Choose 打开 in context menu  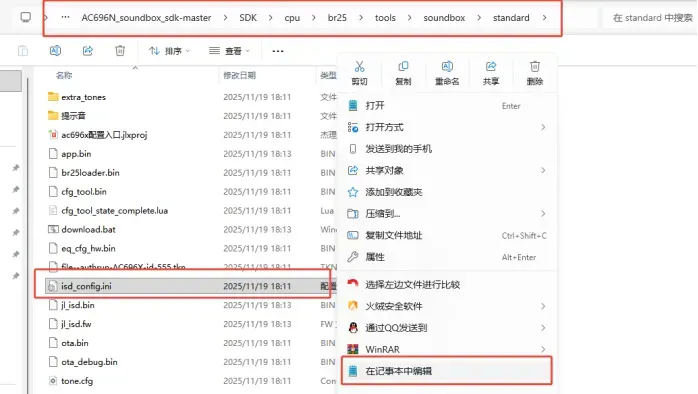click(446, 106)
